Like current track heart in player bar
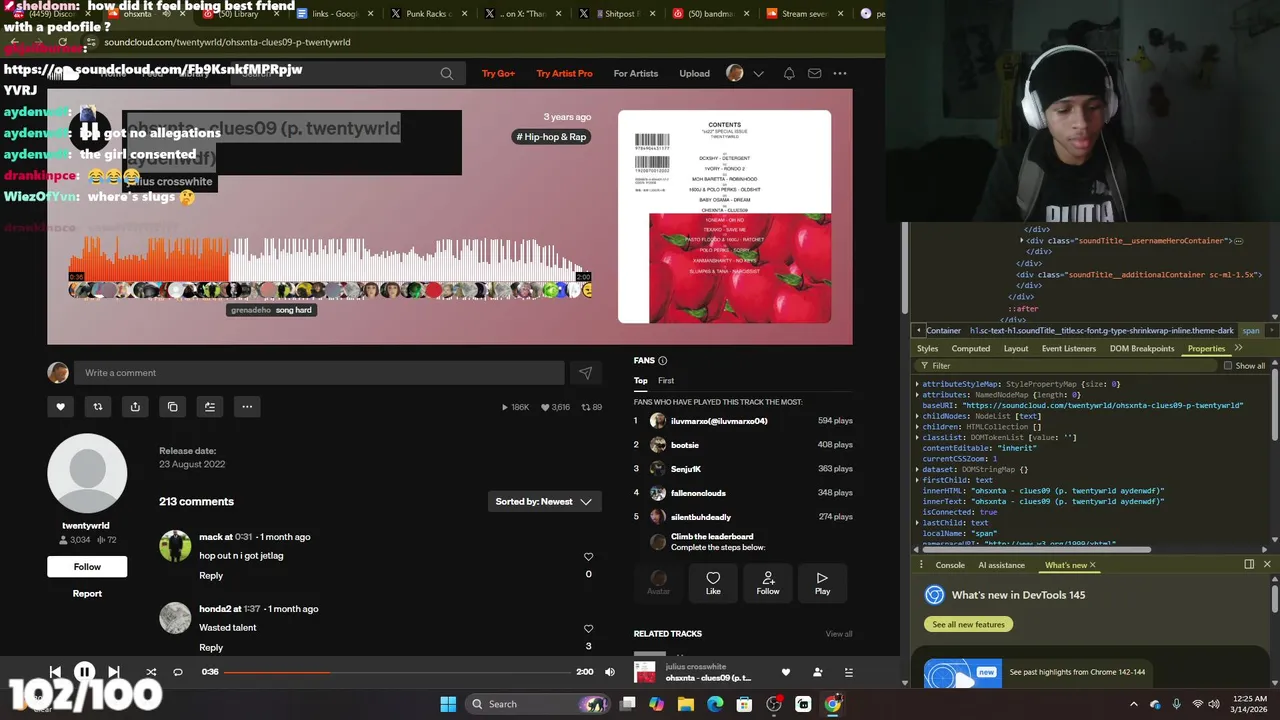Image resolution: width=1280 pixels, height=720 pixels. pyautogui.click(x=786, y=672)
